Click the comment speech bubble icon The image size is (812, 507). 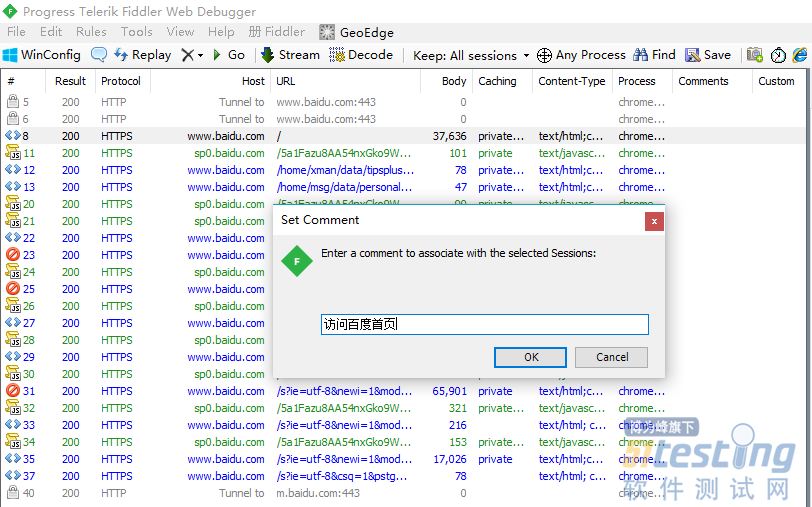(98, 55)
